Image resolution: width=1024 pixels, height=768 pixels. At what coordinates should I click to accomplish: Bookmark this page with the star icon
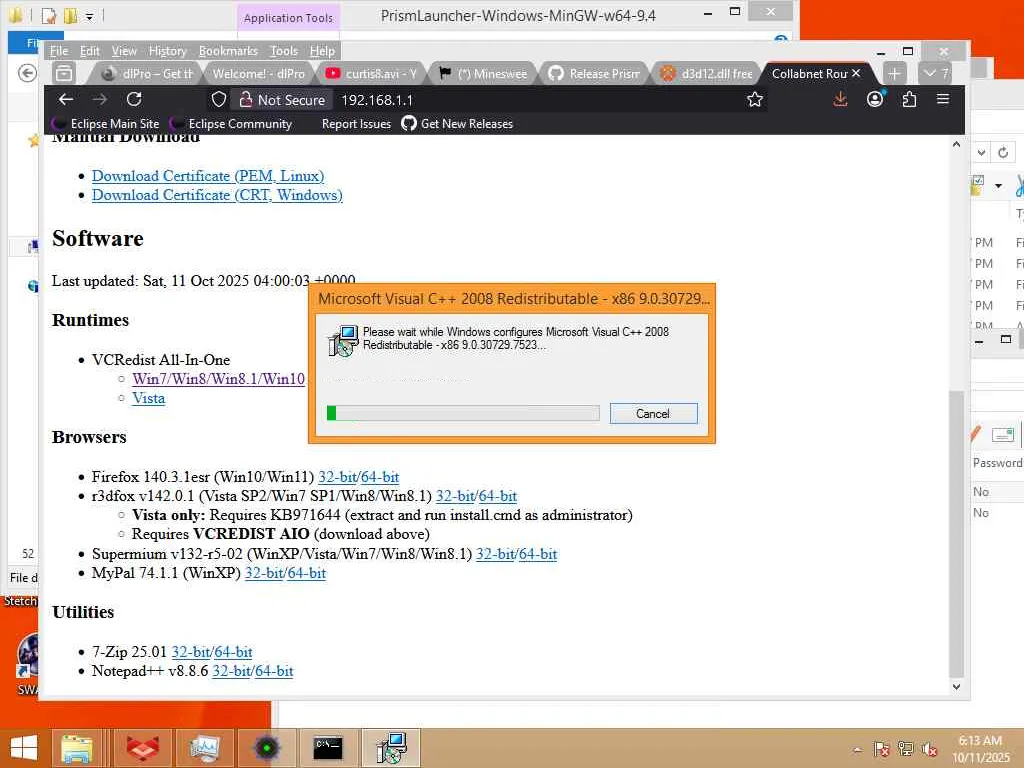point(755,99)
